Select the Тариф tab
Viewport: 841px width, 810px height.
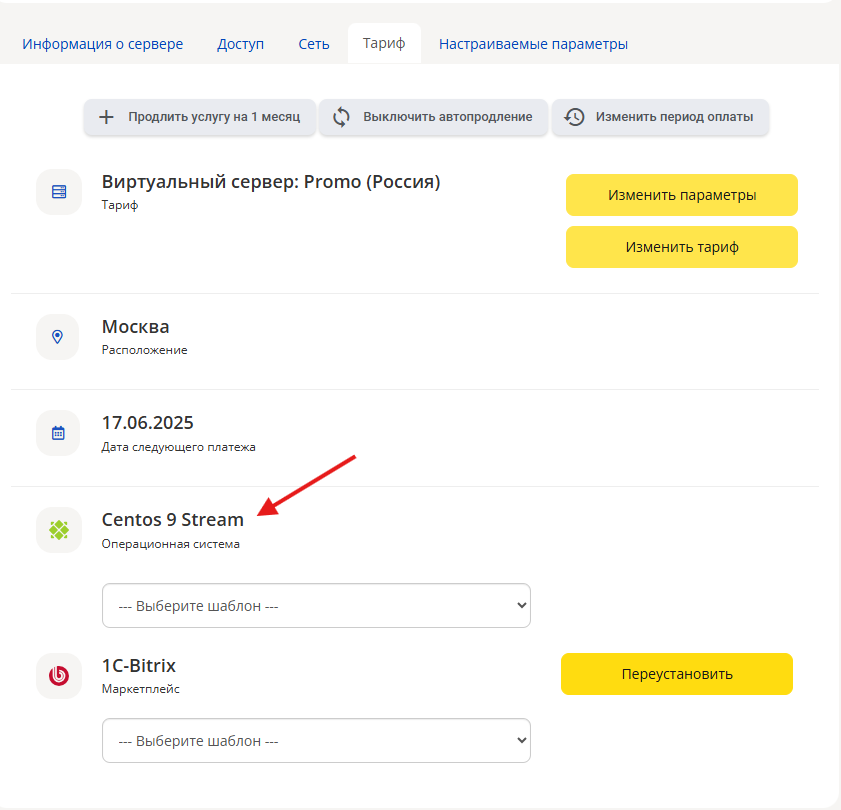point(384,43)
